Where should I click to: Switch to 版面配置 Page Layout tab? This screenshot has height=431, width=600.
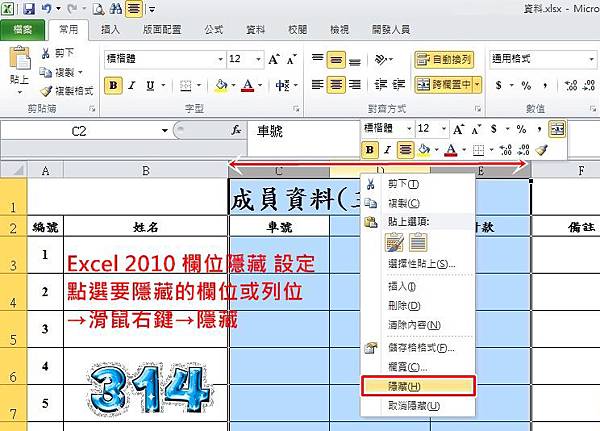[x=162, y=29]
